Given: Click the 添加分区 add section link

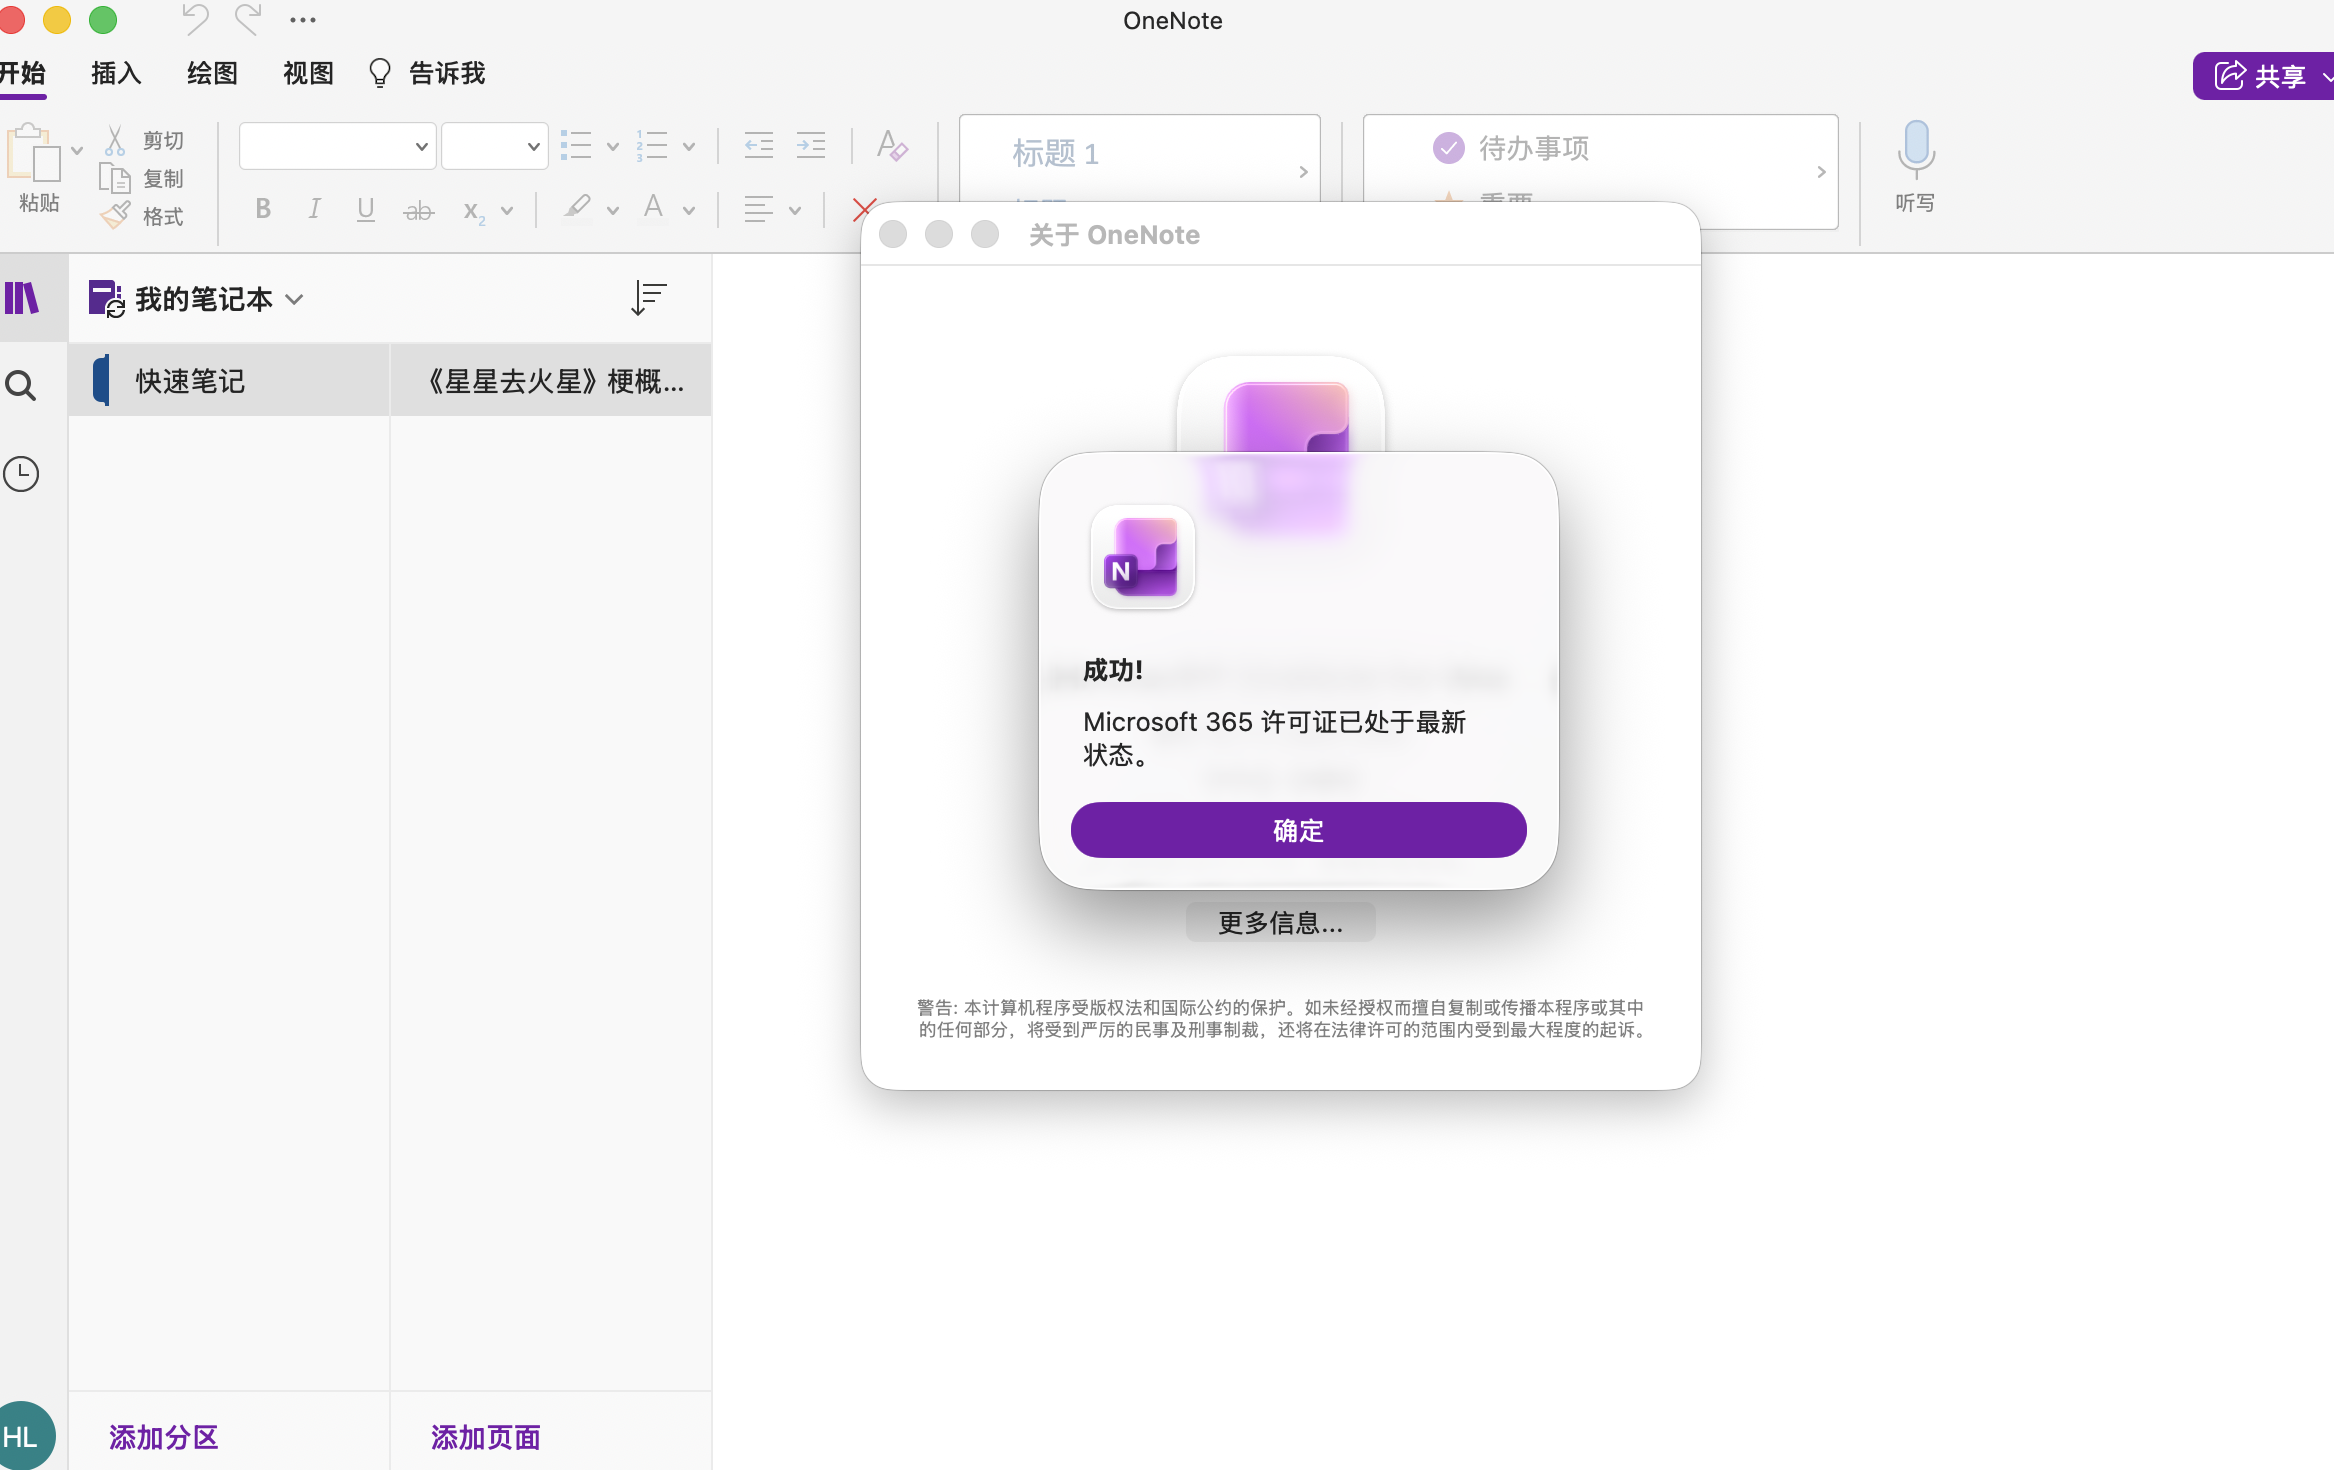Looking at the screenshot, I should (164, 1438).
